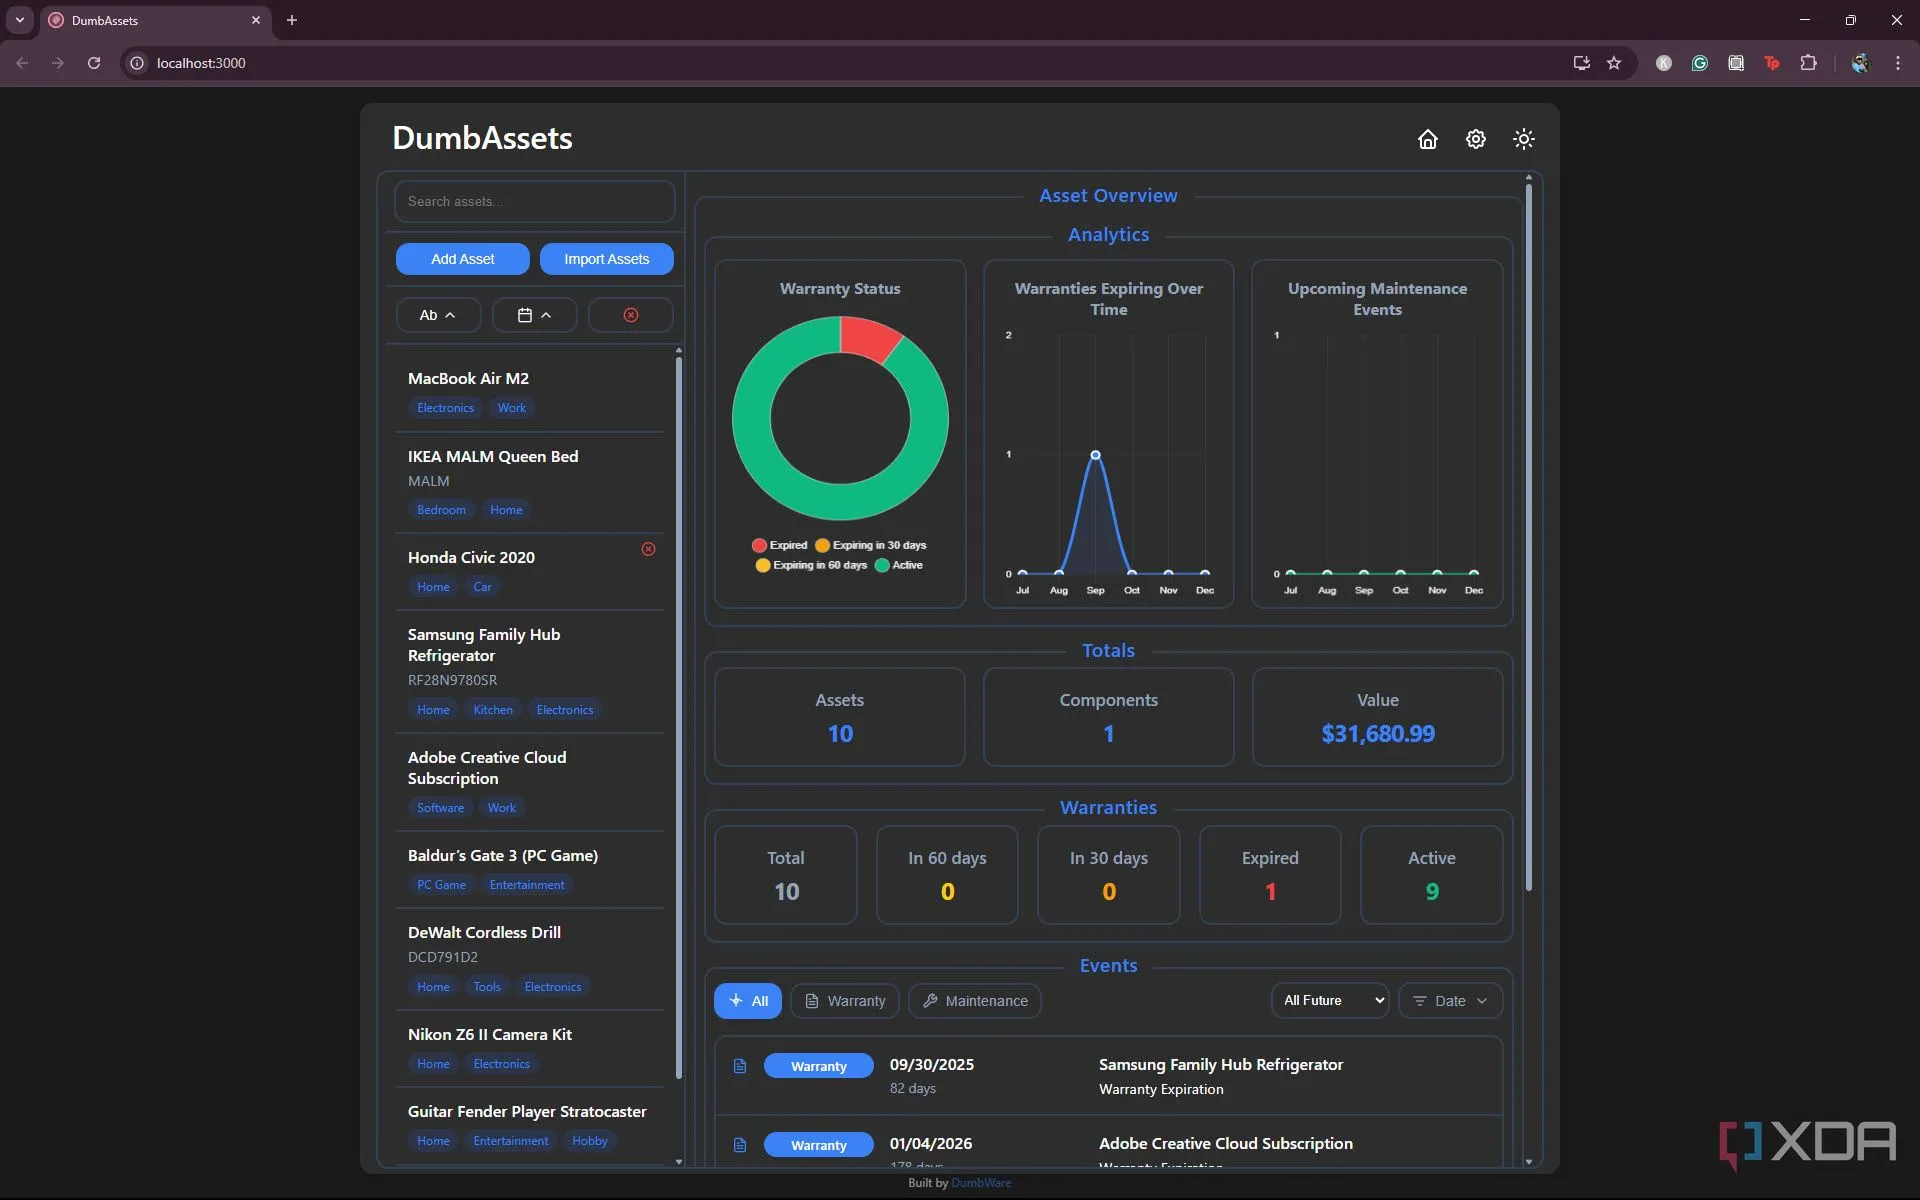Open the All Future dropdown
Screen dimensions: 1920x1200
point(1329,1000)
